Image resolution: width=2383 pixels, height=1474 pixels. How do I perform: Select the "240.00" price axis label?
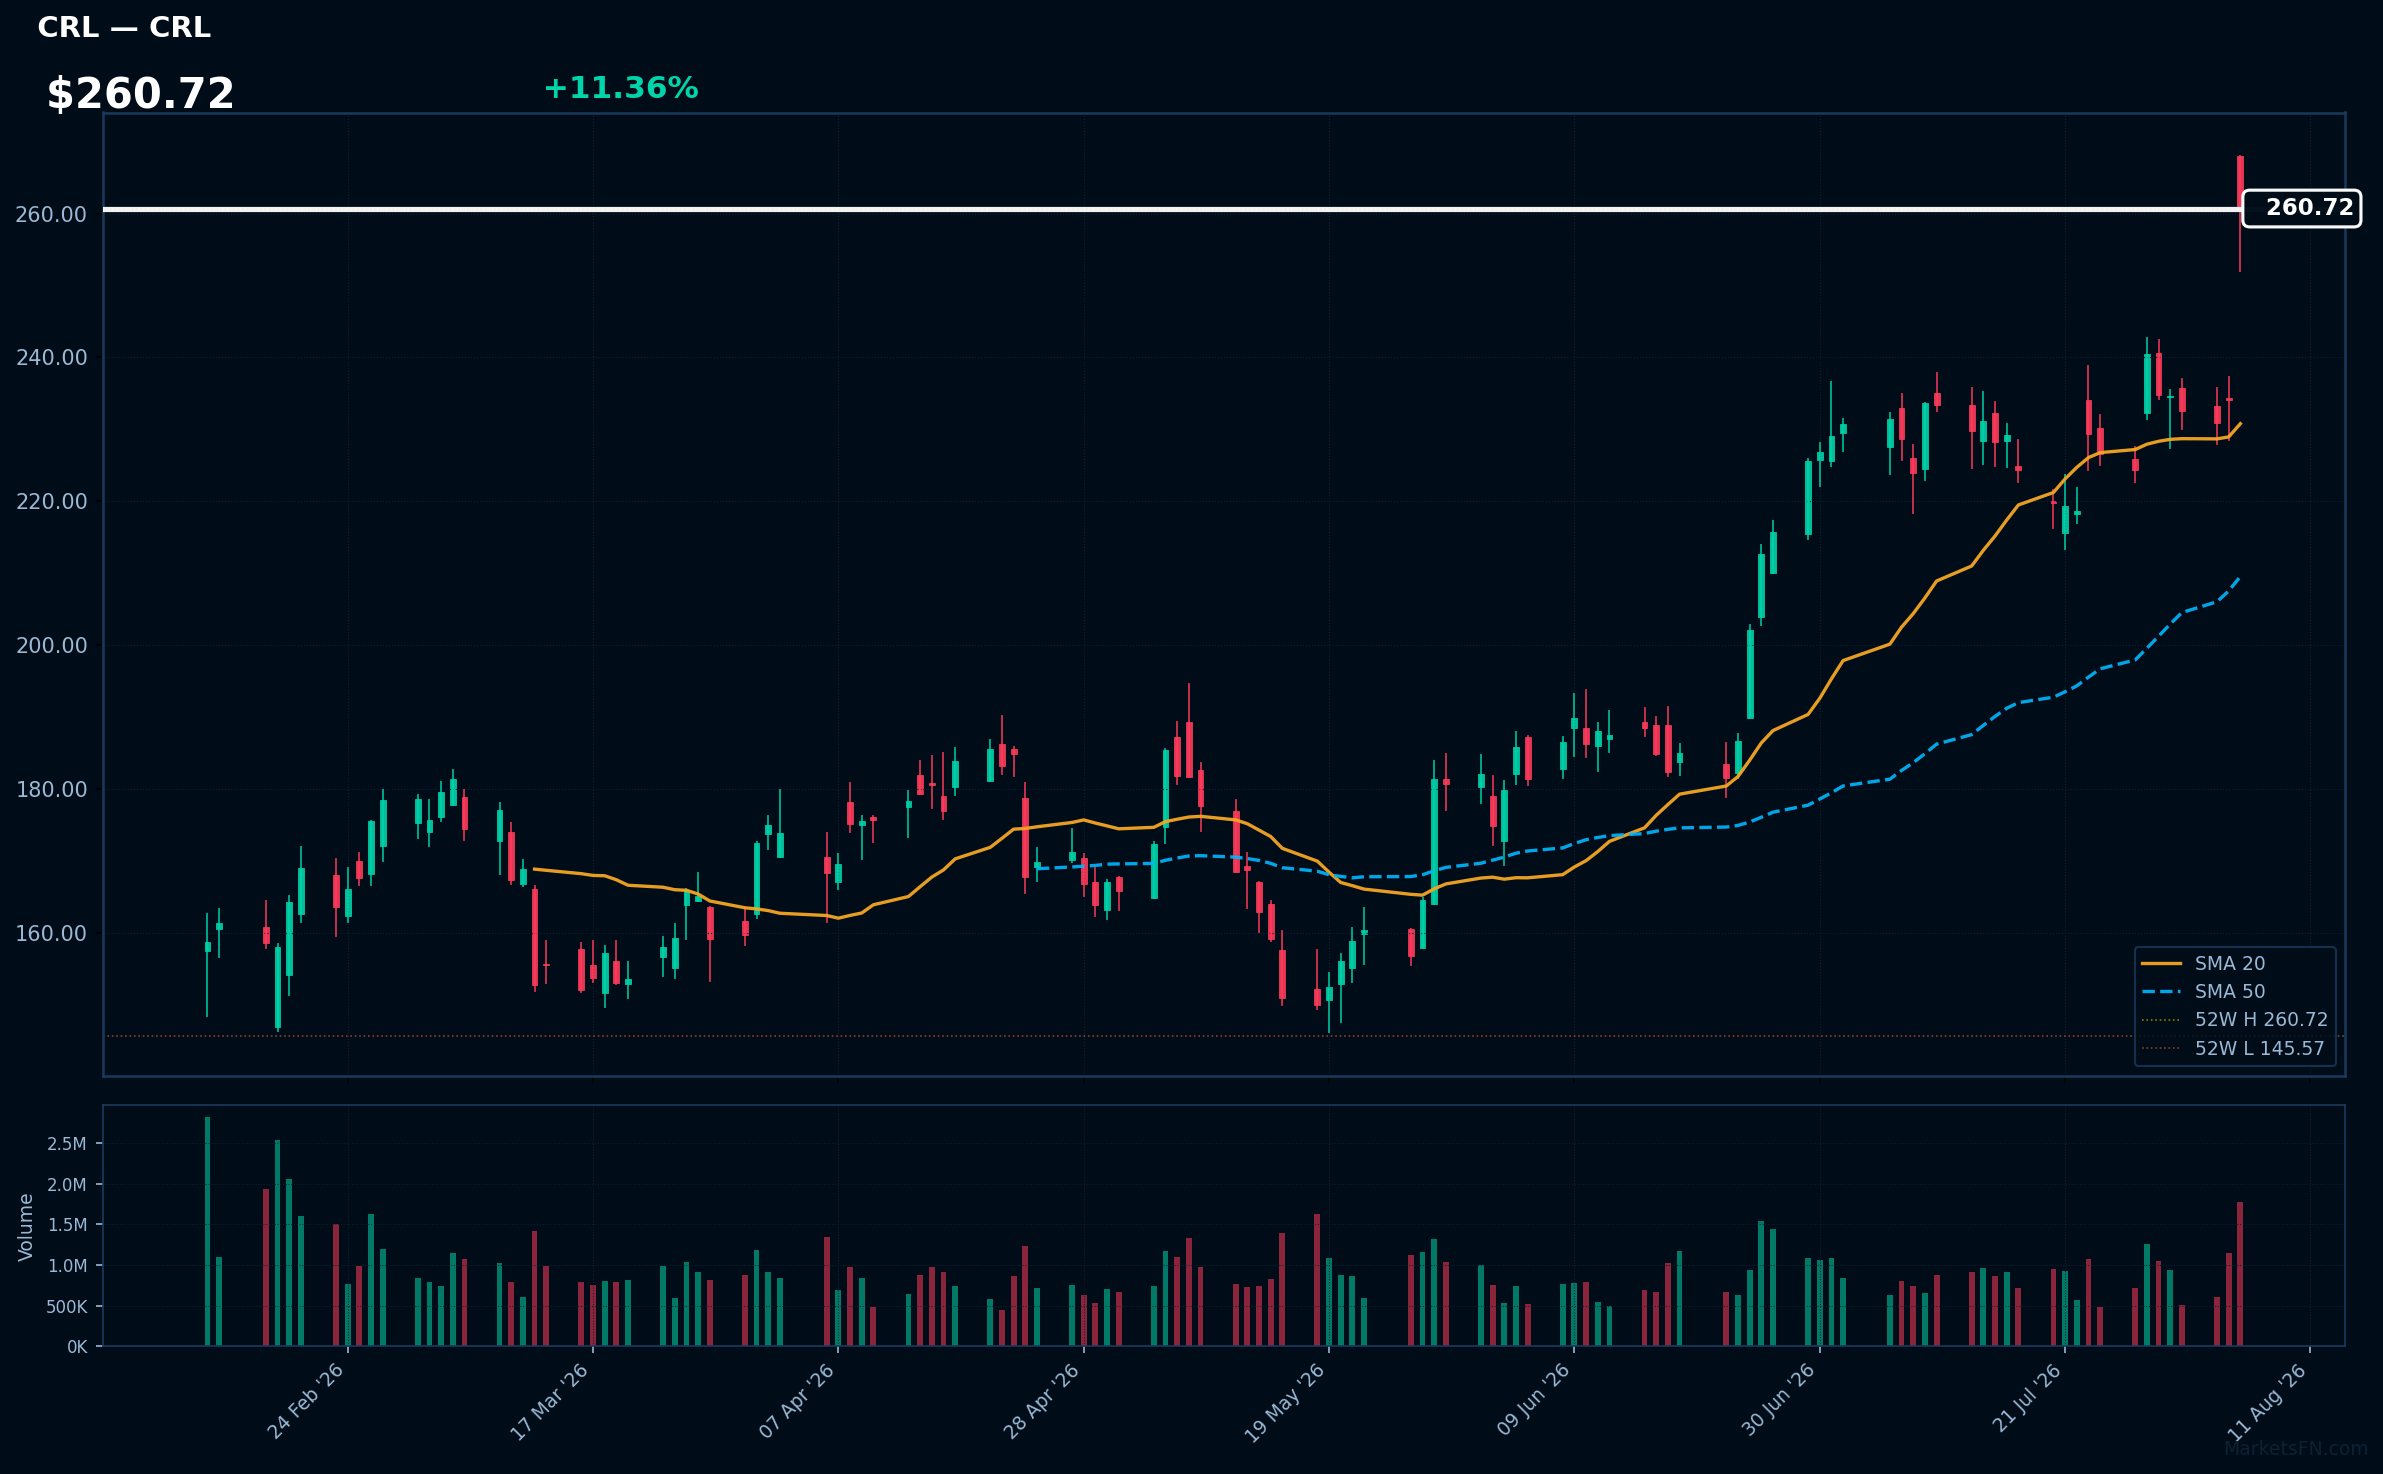pos(52,358)
